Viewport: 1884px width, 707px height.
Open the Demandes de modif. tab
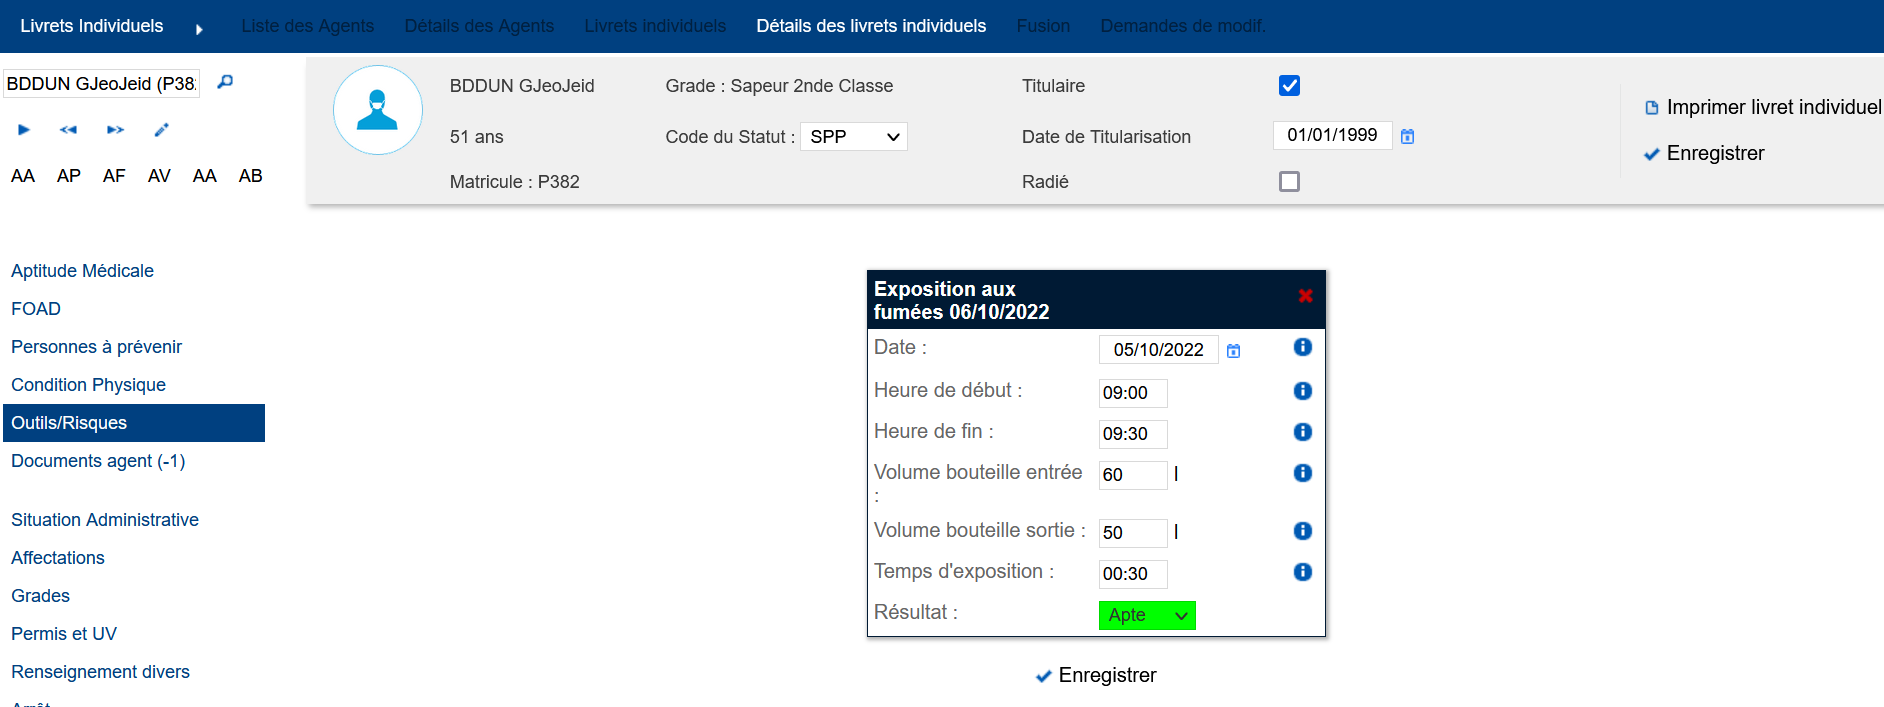coord(1182,26)
